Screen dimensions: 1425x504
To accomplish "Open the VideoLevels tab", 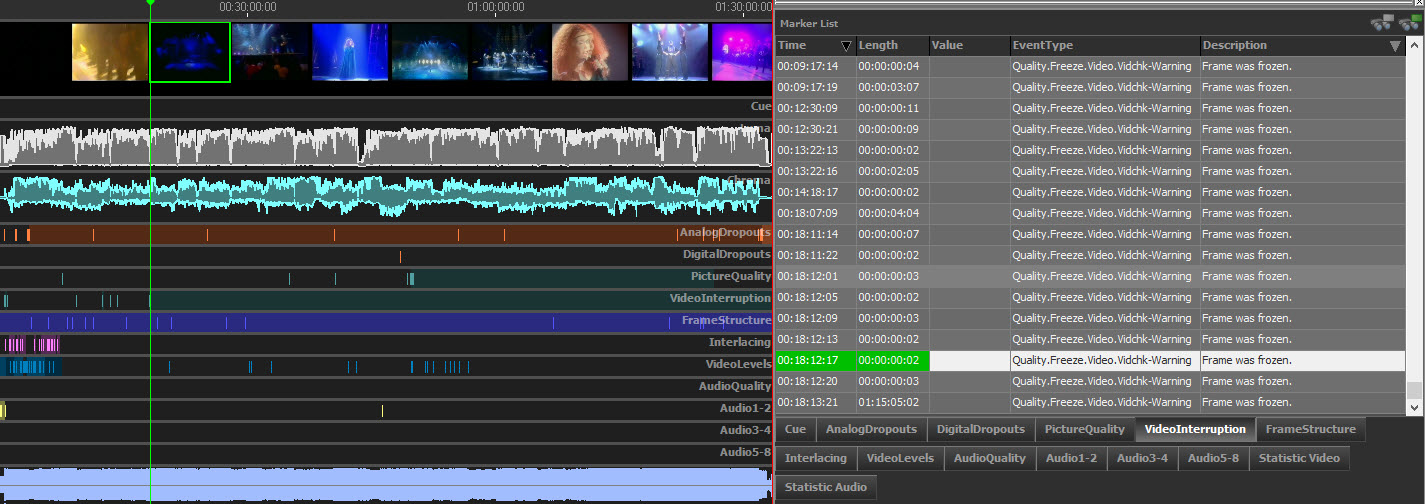I will (x=900, y=459).
